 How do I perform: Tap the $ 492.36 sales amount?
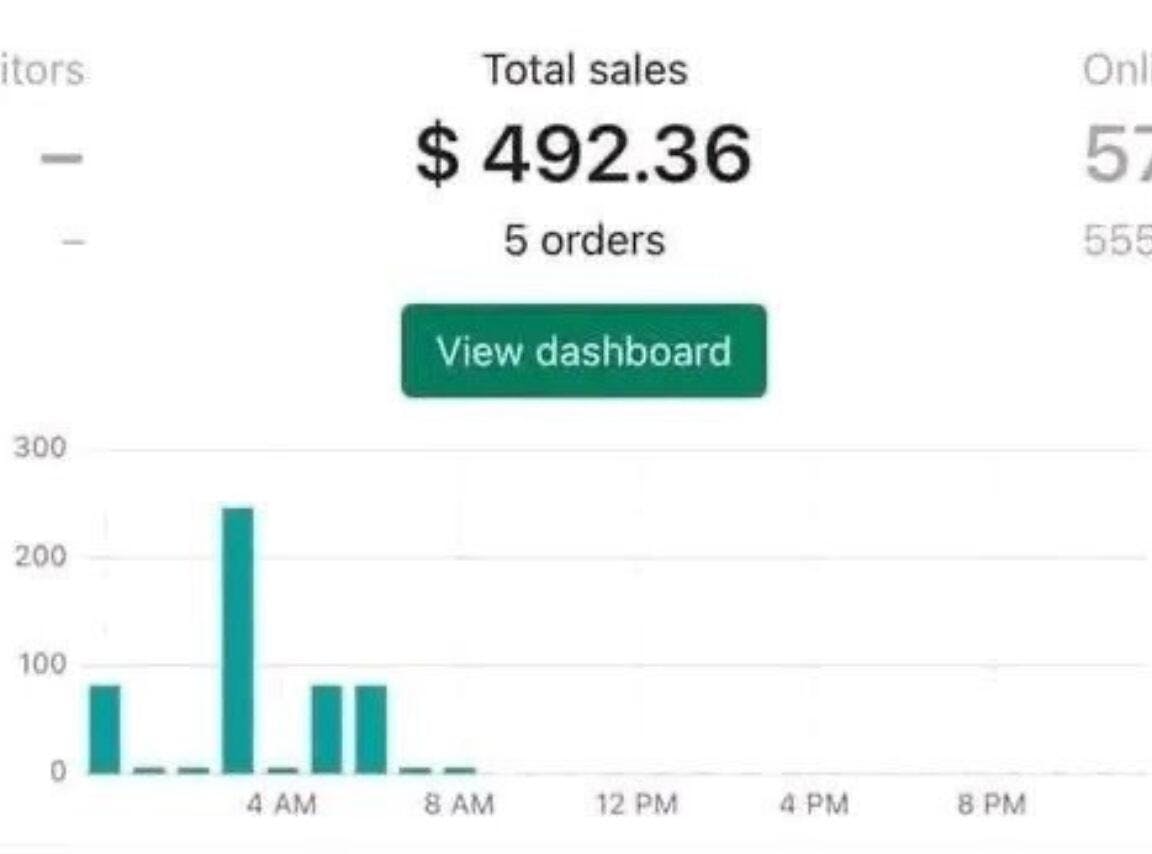click(584, 154)
